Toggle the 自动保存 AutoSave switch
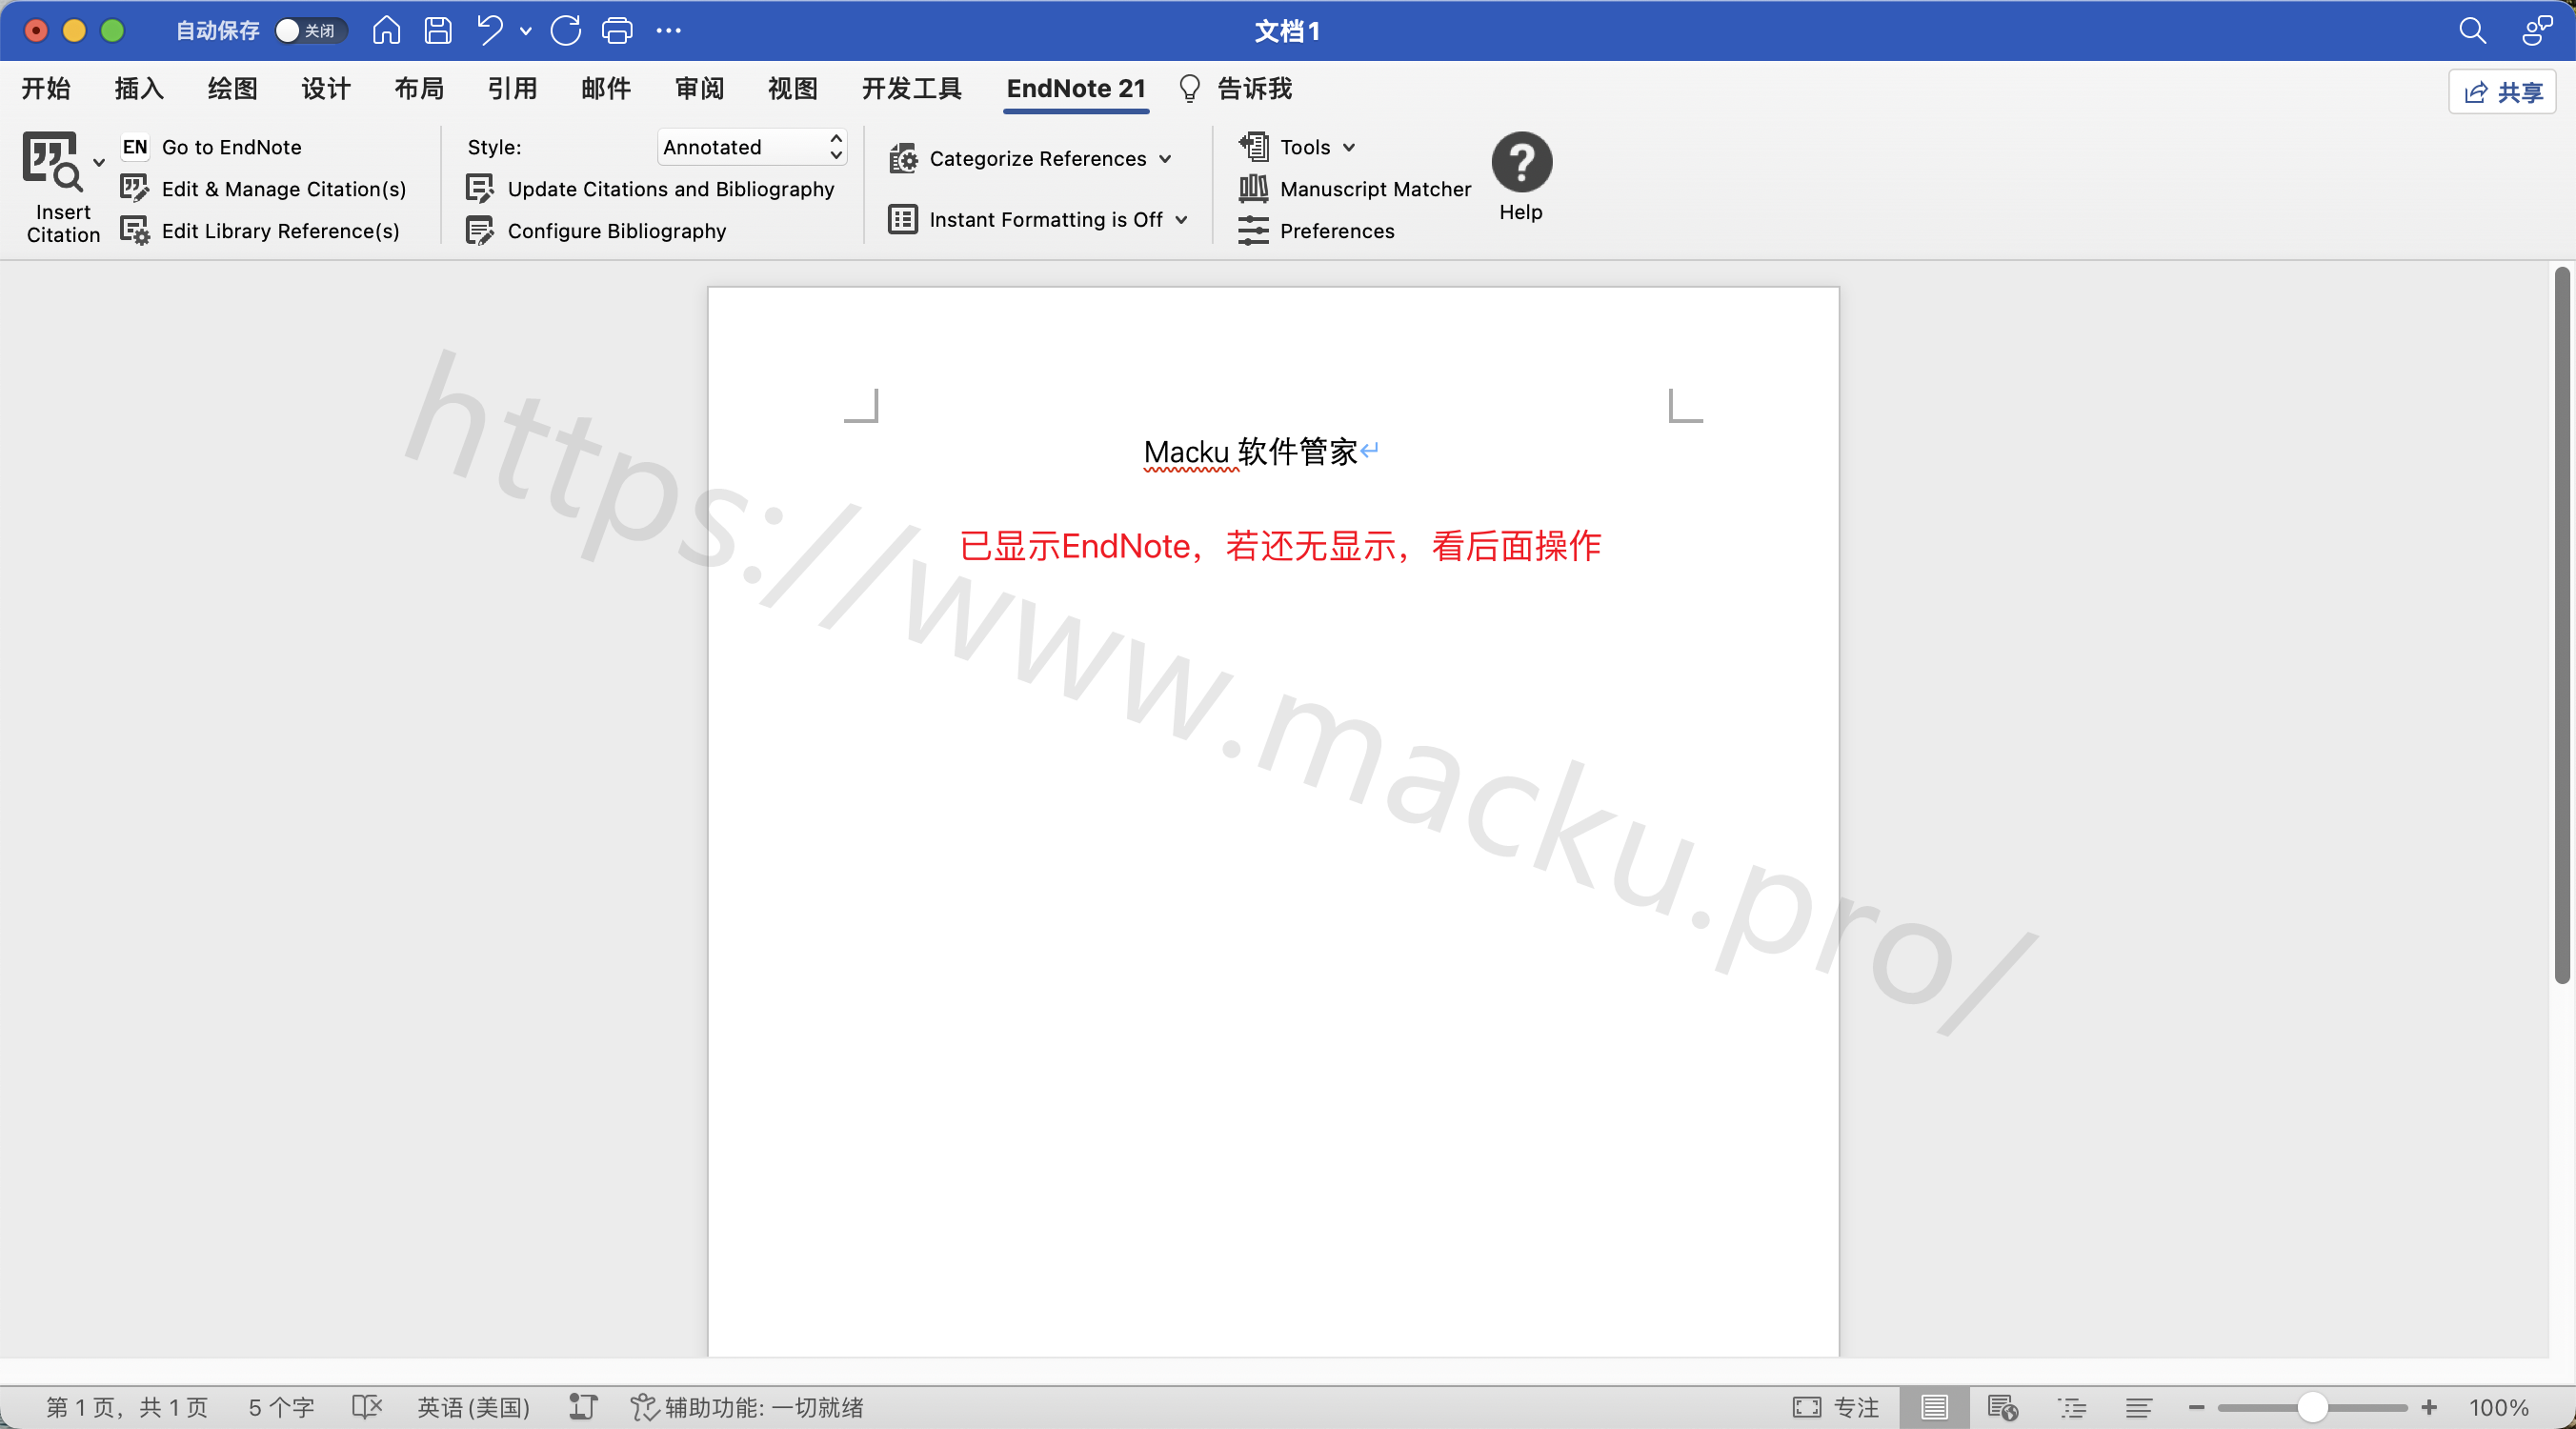The height and width of the screenshot is (1429, 2576). click(311, 31)
